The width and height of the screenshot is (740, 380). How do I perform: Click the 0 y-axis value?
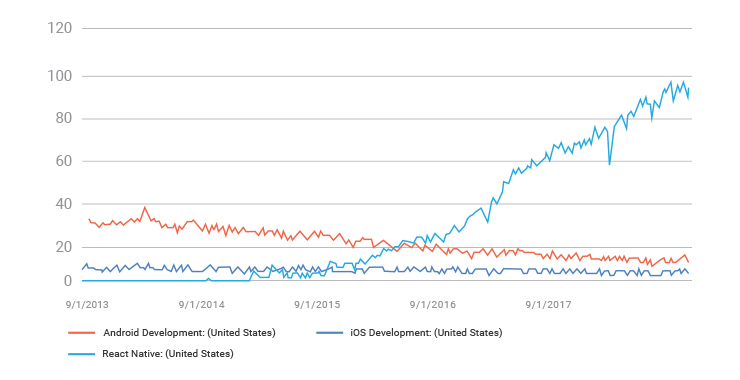click(x=68, y=281)
